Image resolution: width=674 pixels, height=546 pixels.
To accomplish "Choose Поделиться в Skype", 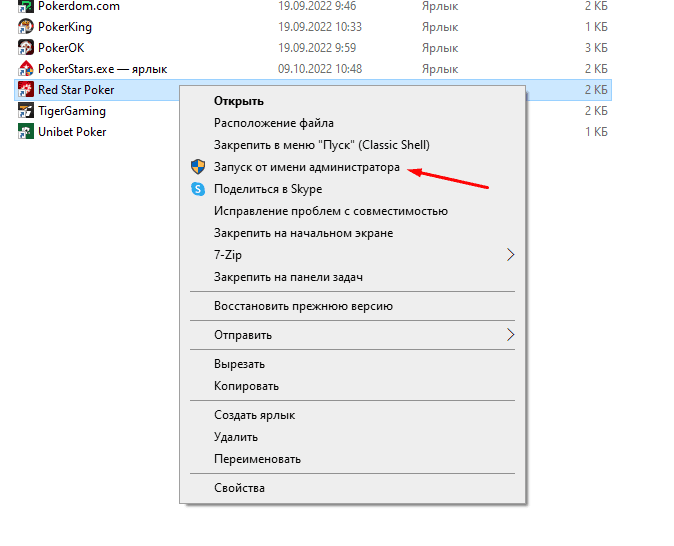I will click(x=268, y=189).
